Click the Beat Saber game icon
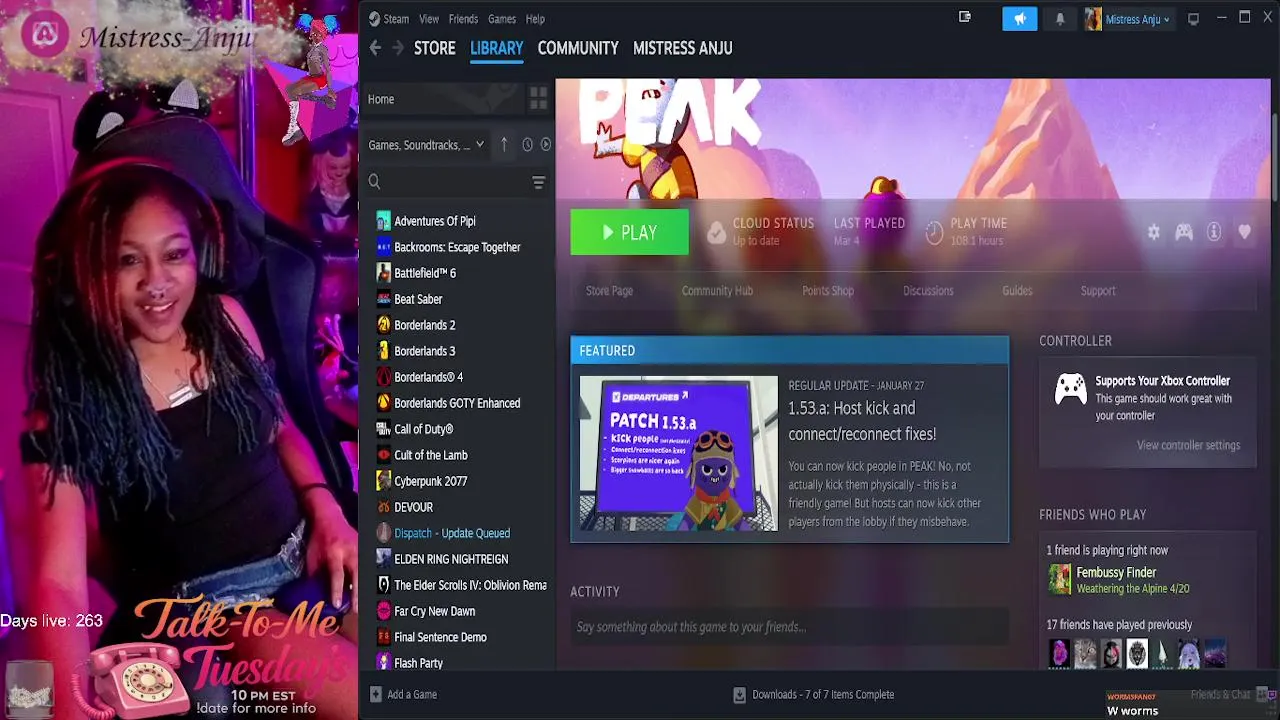 tap(383, 299)
